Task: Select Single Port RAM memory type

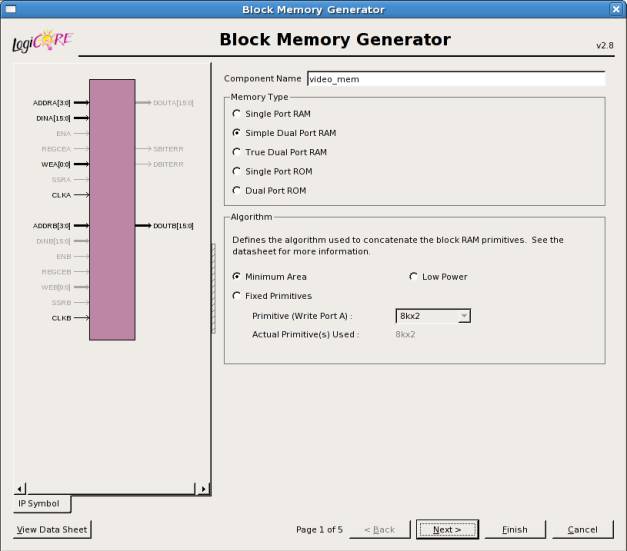Action: (237, 114)
